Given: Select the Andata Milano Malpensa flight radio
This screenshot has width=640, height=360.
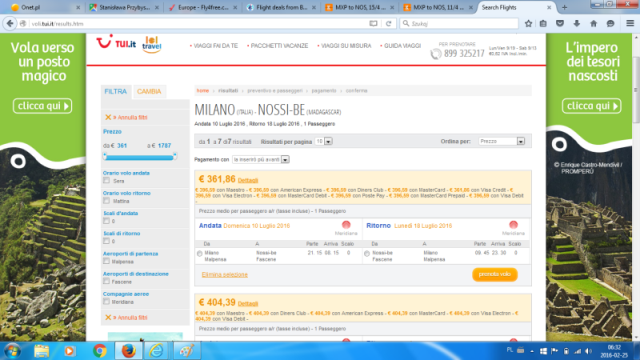Looking at the screenshot, I should coord(200,254).
